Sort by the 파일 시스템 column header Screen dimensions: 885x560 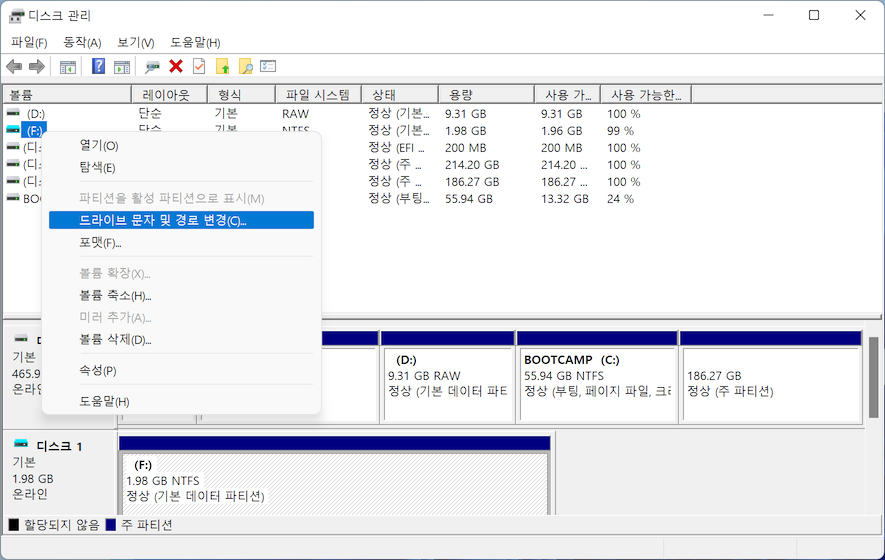coord(317,95)
